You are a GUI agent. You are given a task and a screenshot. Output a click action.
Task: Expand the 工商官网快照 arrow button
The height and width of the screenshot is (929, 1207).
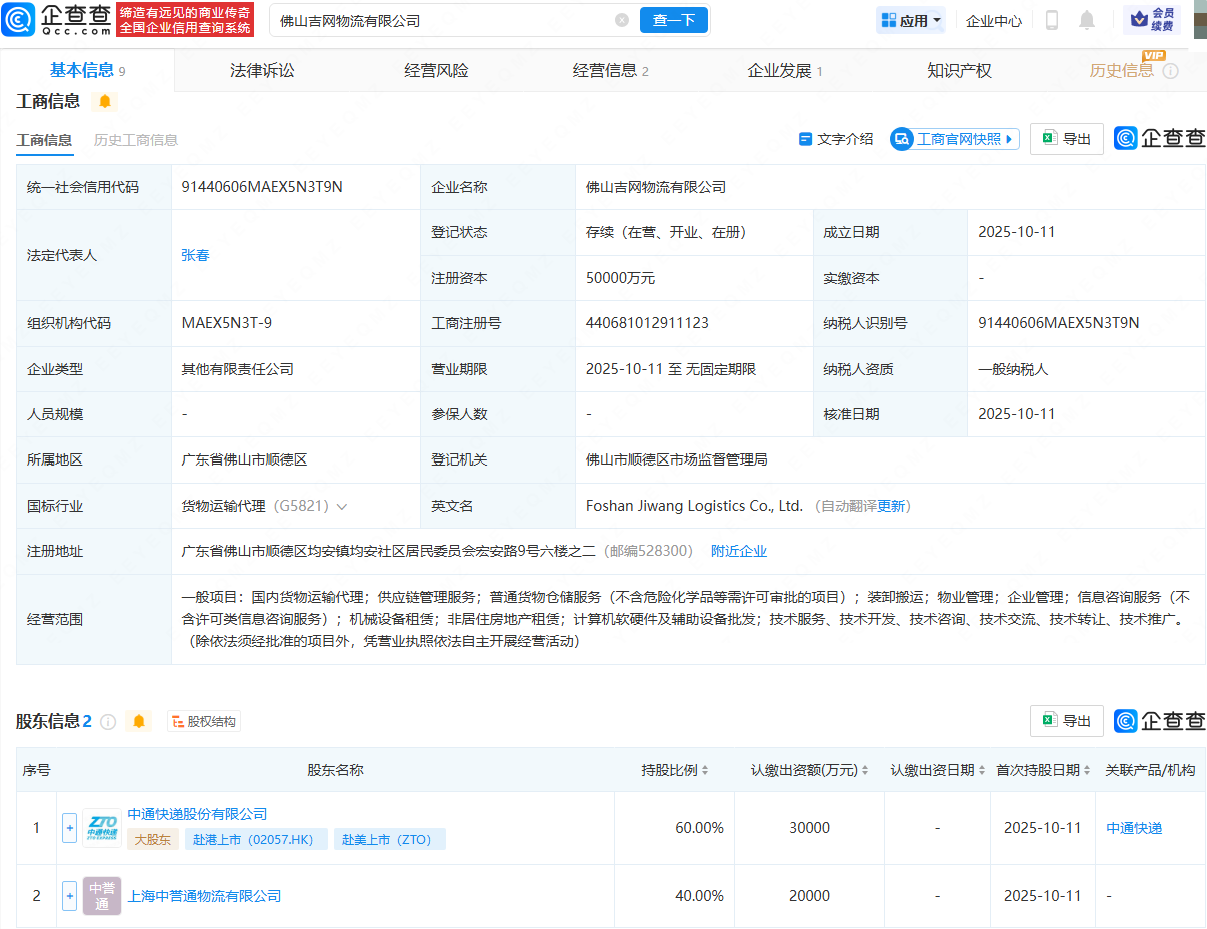point(1009,139)
